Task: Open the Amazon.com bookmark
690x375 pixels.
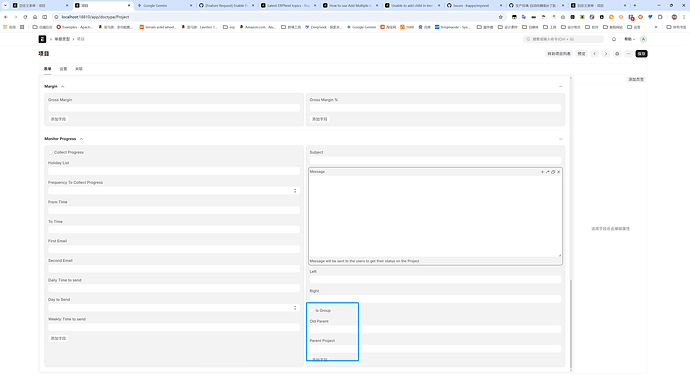Action: tap(257, 27)
